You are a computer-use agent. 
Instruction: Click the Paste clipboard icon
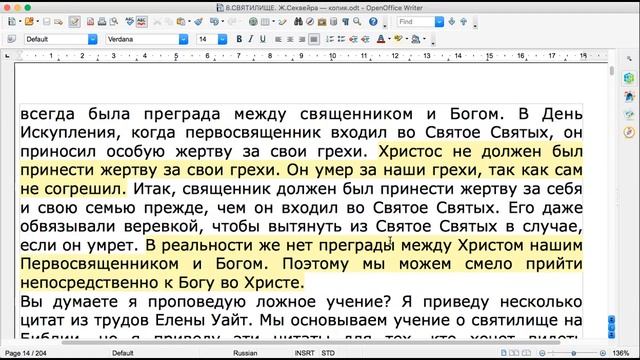(x=180, y=22)
